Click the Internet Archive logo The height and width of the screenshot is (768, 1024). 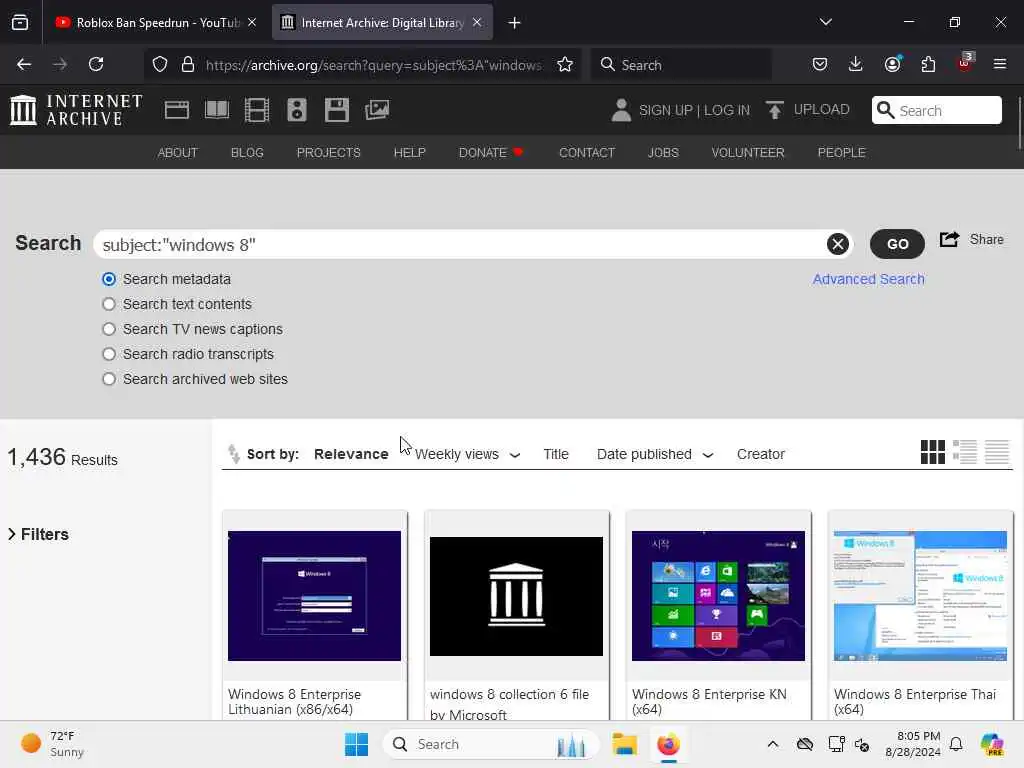coord(76,110)
